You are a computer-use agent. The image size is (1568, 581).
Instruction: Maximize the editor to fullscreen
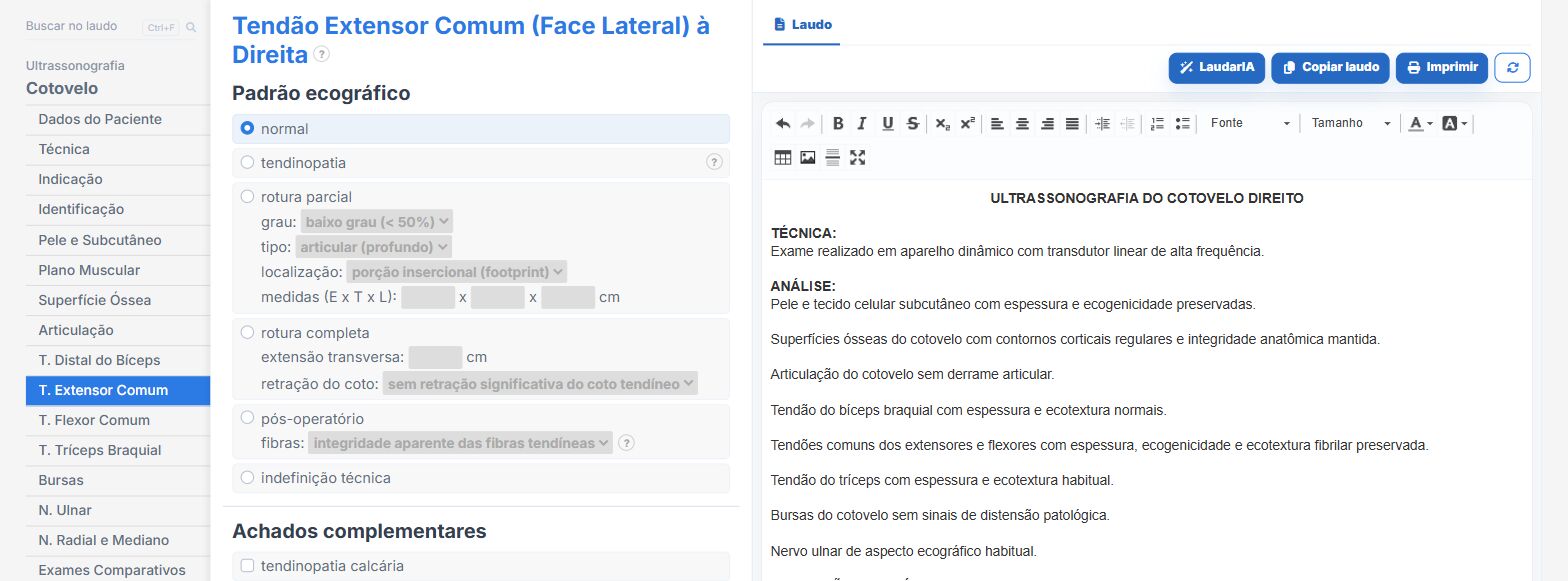click(857, 157)
